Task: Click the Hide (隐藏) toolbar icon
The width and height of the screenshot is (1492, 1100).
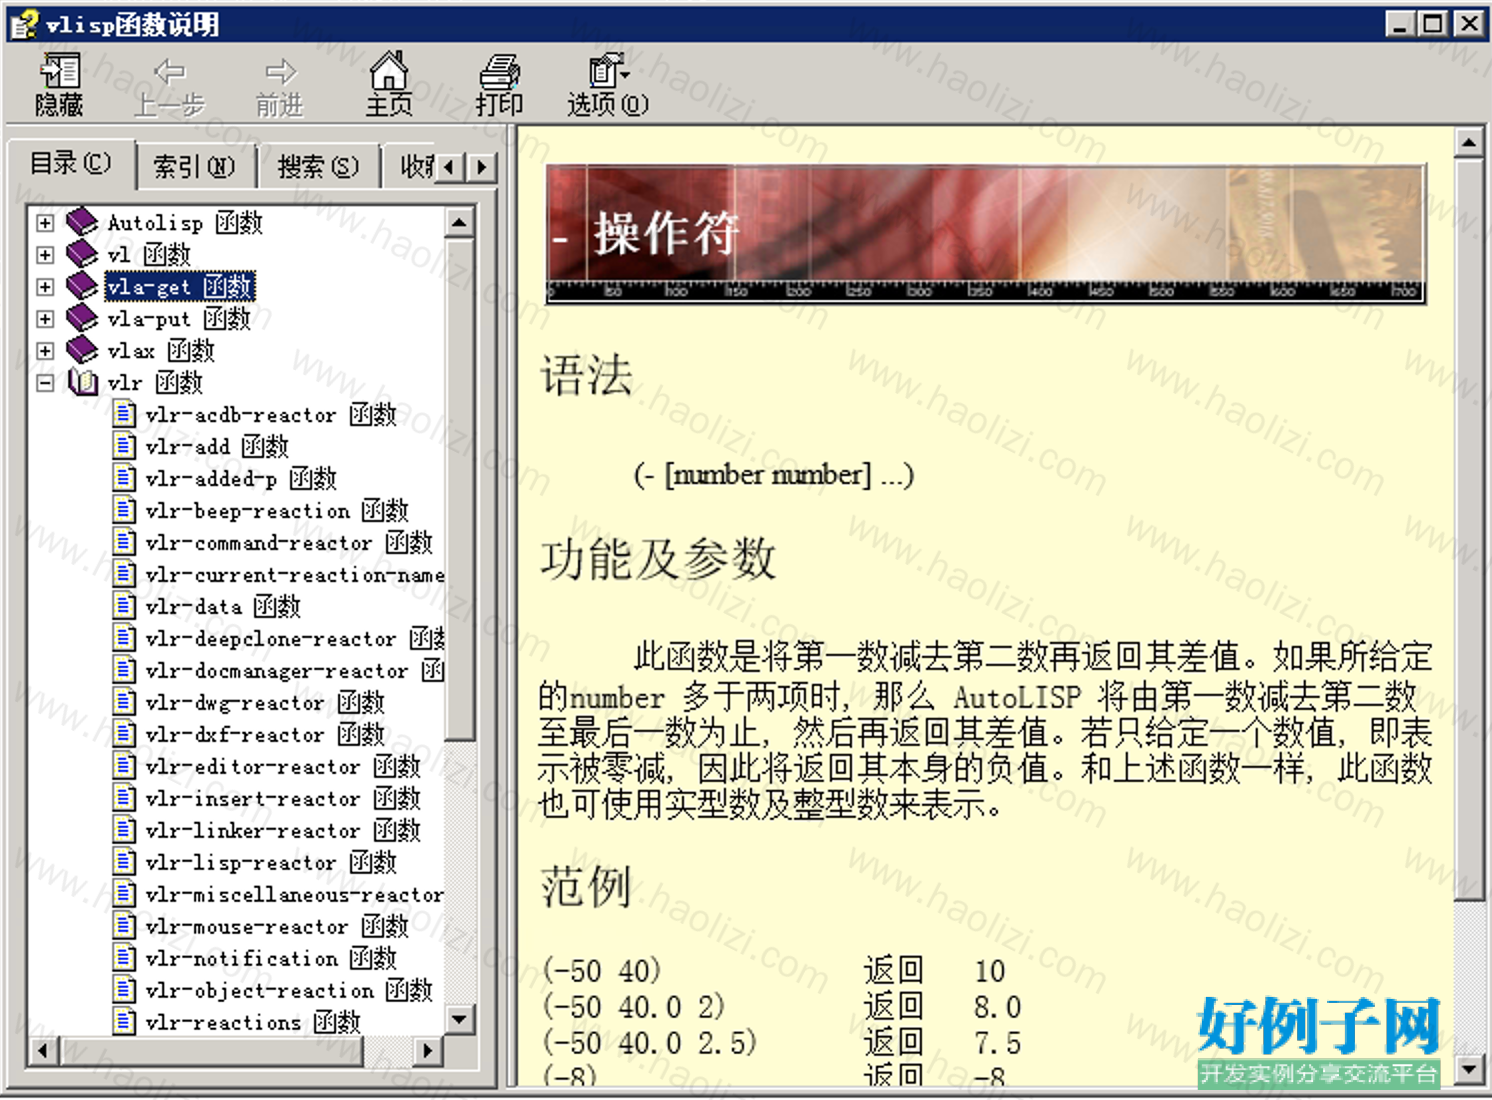Action: [59, 72]
